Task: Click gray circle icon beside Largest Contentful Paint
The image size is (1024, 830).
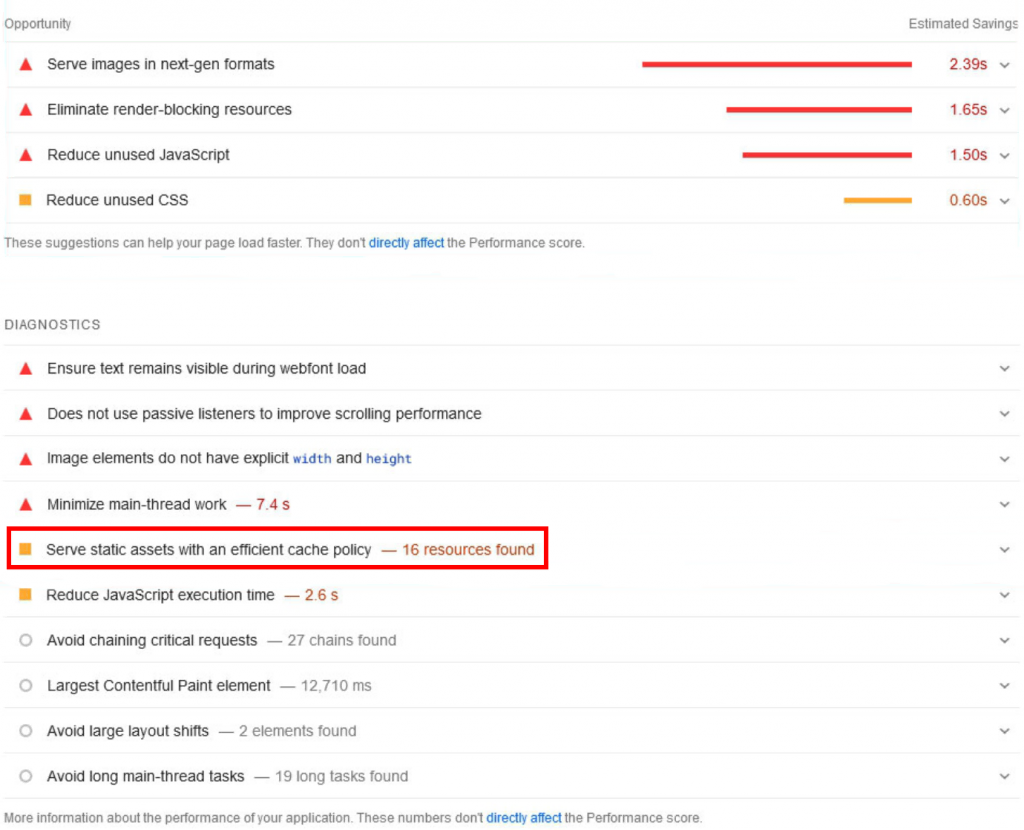Action: tap(26, 686)
